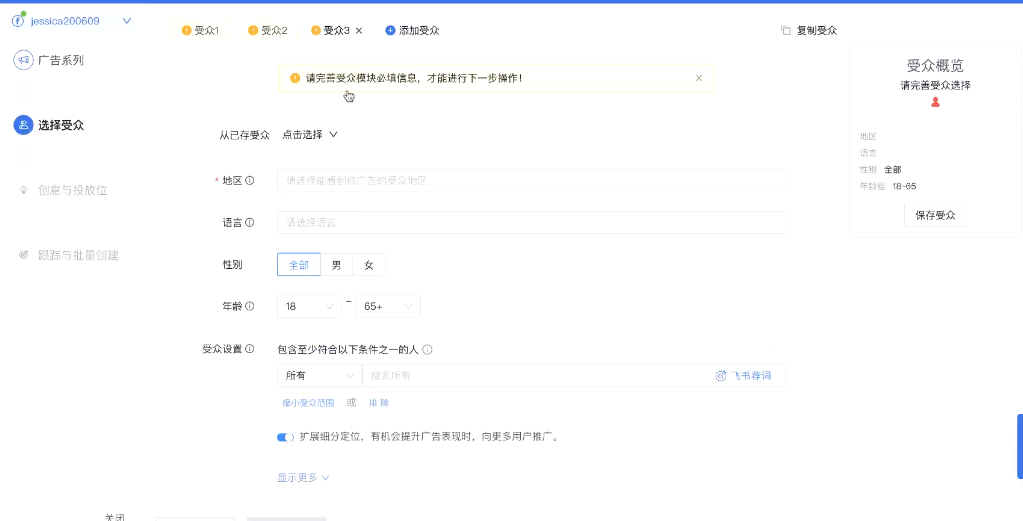
Task: Expand 显示更多 options
Action: (303, 478)
